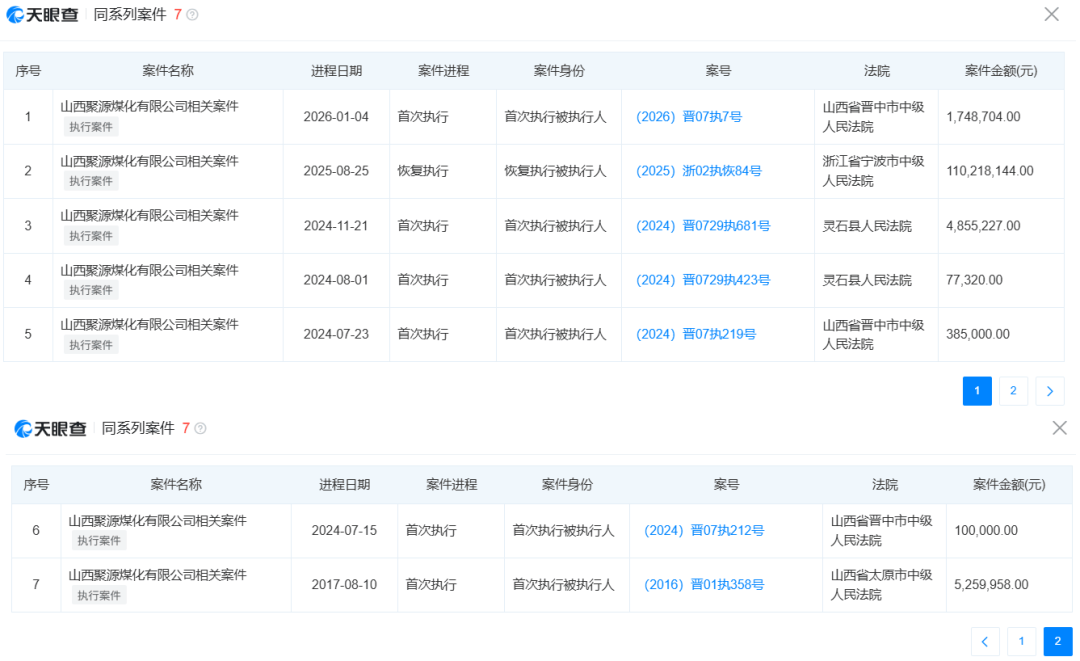Image resolution: width=1080 pixels, height=661 pixels.
Task: Go to next page with right arrow
Action: click(x=1049, y=391)
